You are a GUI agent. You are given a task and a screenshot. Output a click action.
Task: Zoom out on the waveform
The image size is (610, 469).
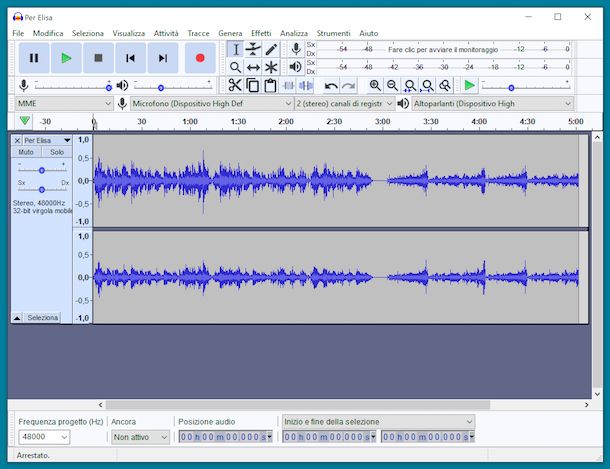click(x=393, y=85)
